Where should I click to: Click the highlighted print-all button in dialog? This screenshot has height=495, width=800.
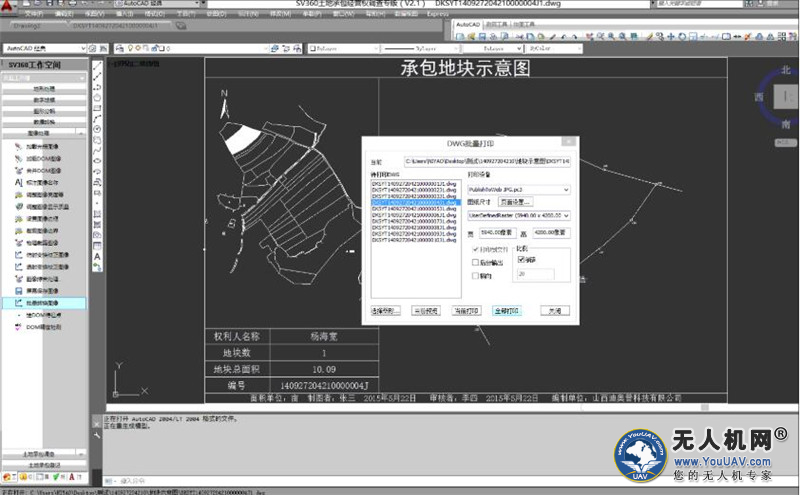(x=507, y=311)
